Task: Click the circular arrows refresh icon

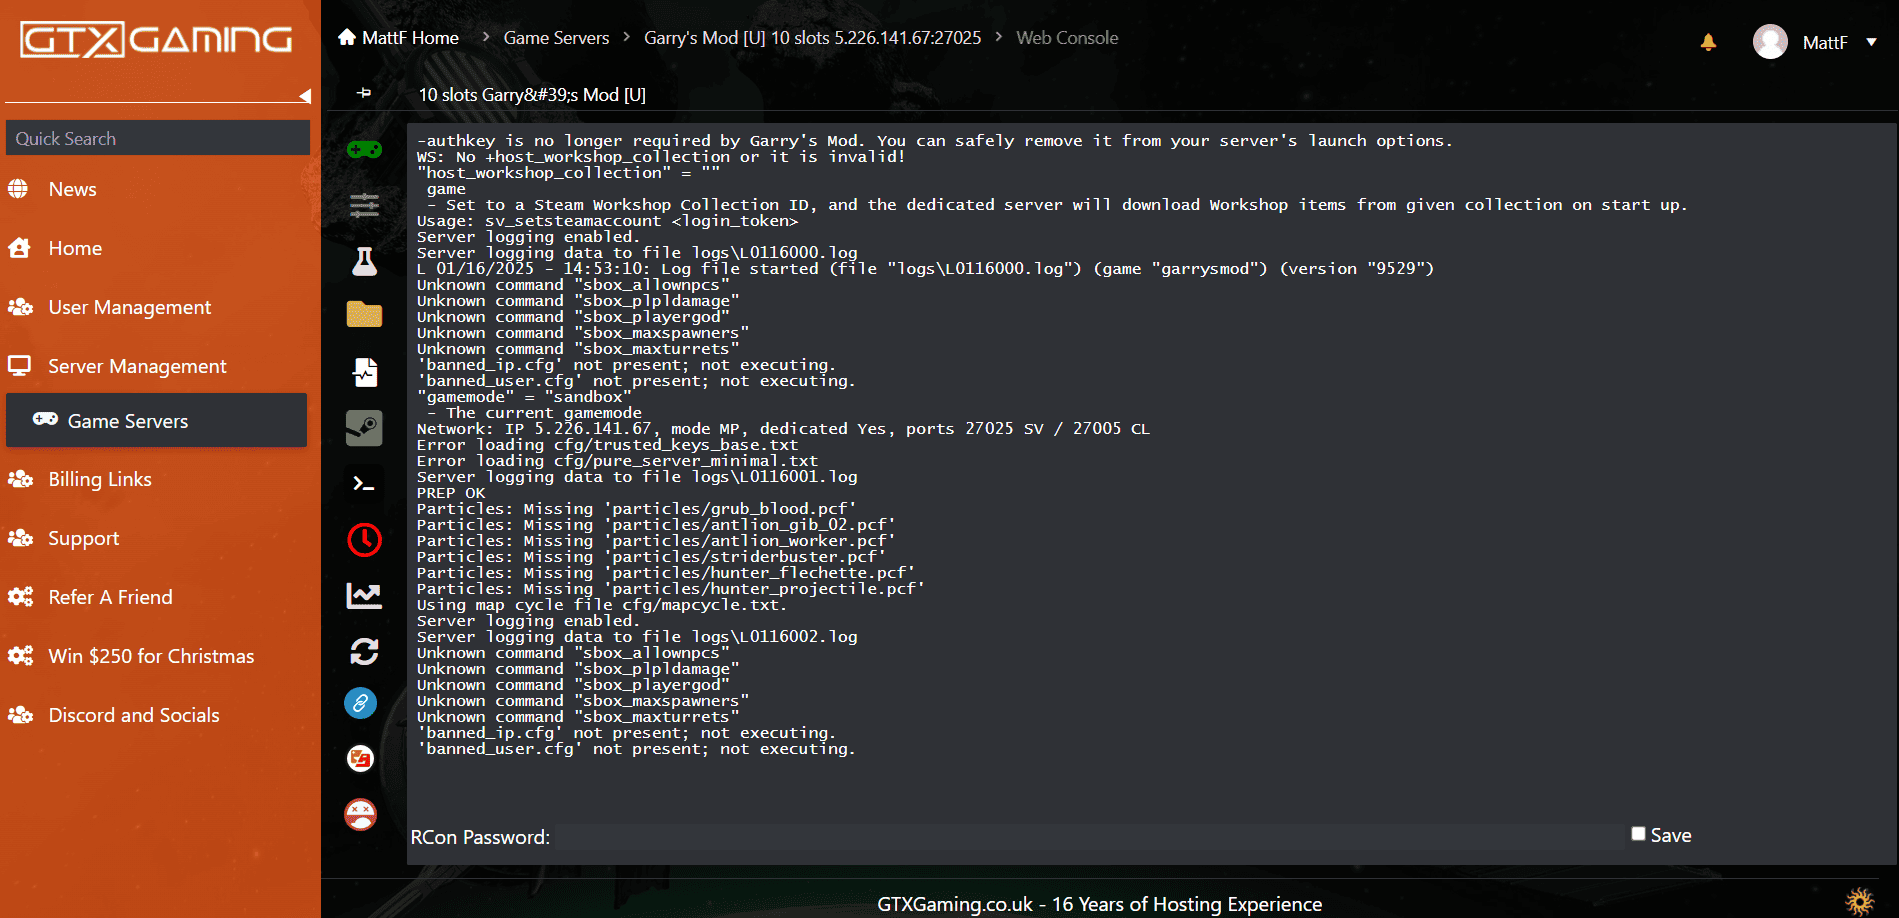Action: [364, 652]
